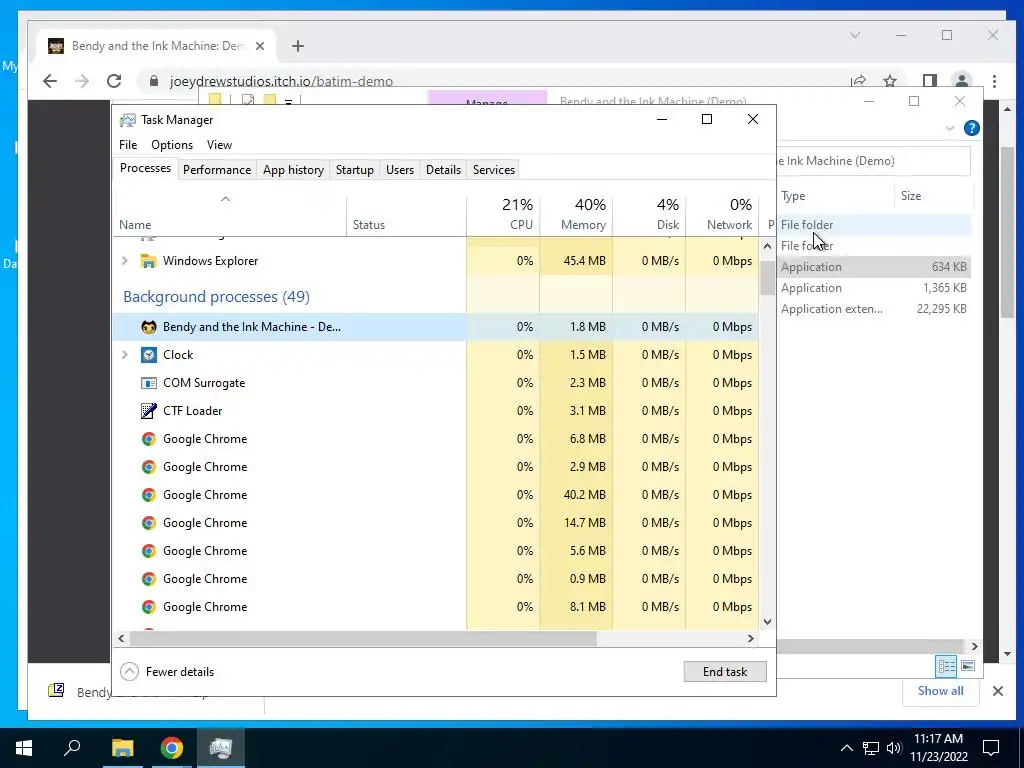Sort processes by Disk column
Image resolution: width=1024 pixels, height=768 pixels.
point(650,214)
